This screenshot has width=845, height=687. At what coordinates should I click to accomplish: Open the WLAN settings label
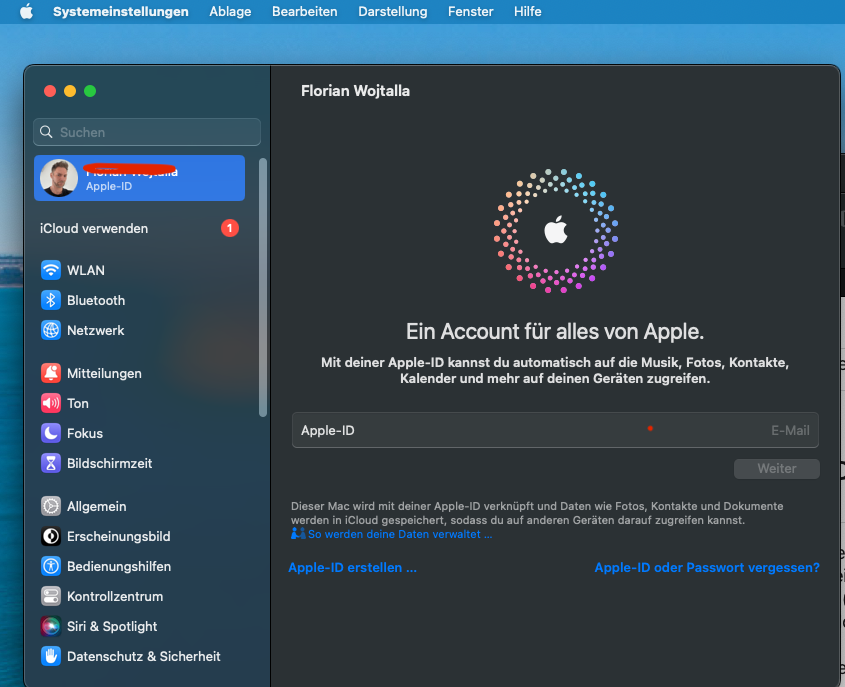pyautogui.click(x=86, y=270)
